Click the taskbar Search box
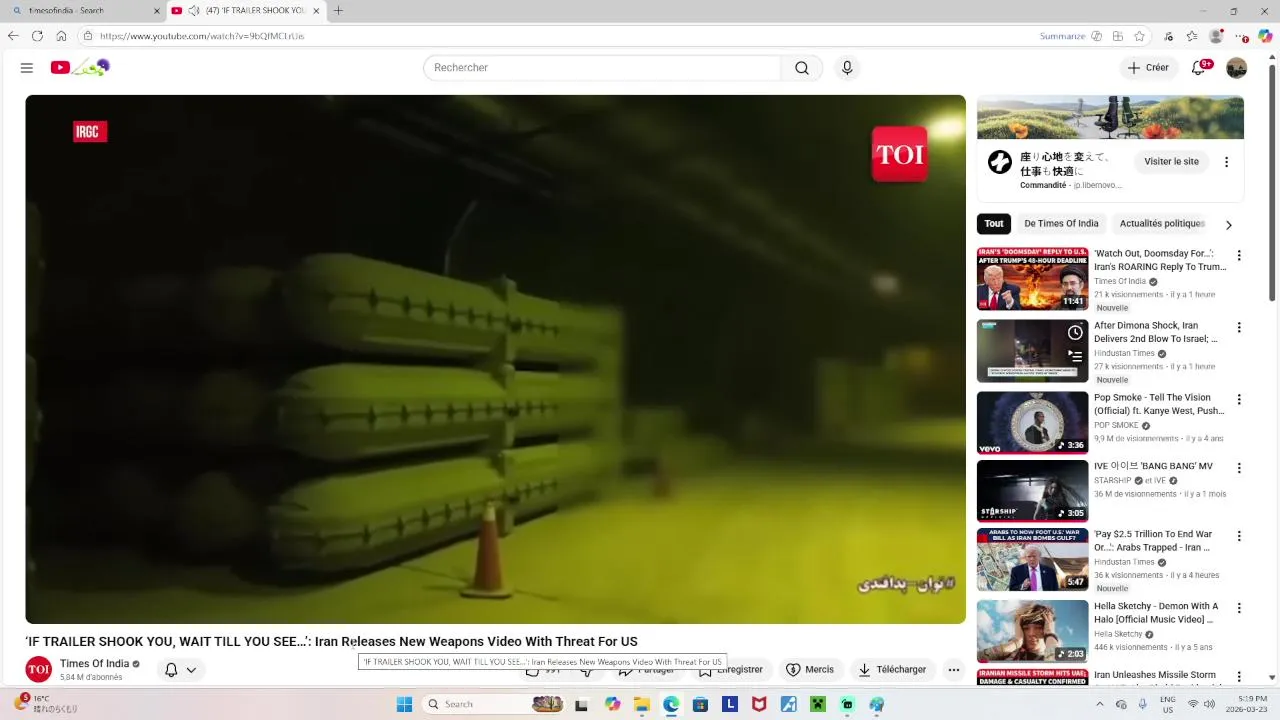The width and height of the screenshot is (1280, 720). (494, 704)
